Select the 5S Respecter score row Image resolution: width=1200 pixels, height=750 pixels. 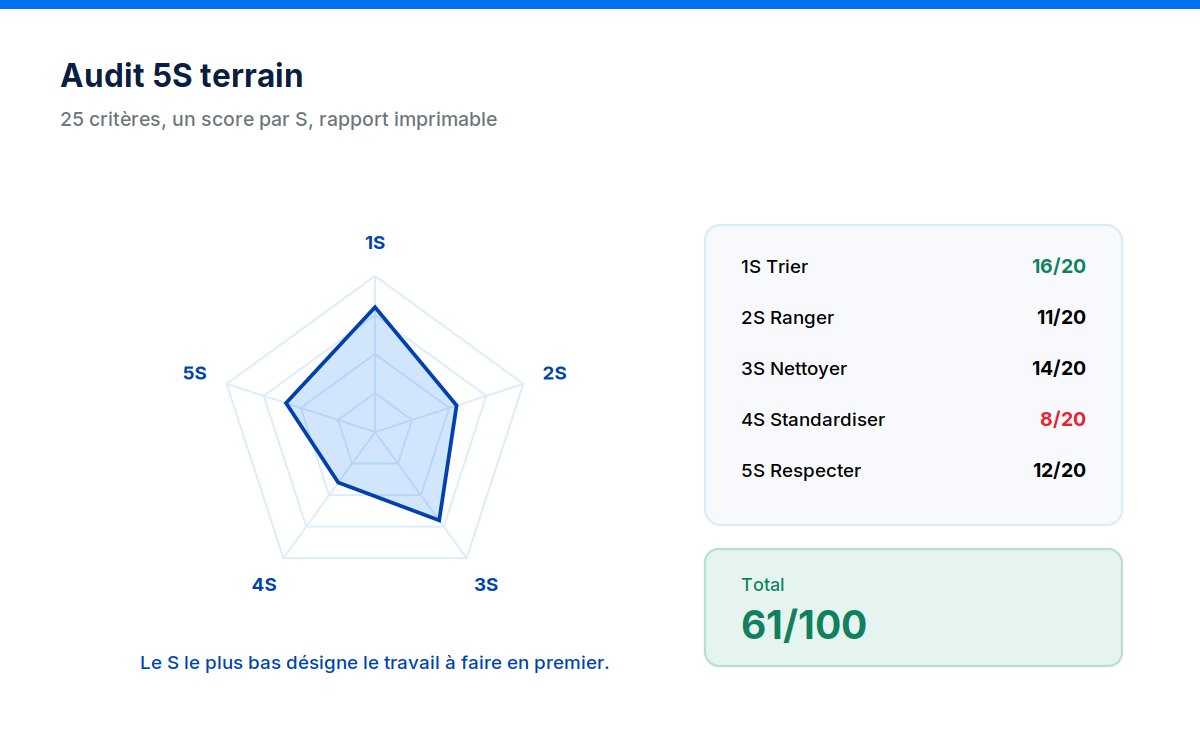coord(914,471)
